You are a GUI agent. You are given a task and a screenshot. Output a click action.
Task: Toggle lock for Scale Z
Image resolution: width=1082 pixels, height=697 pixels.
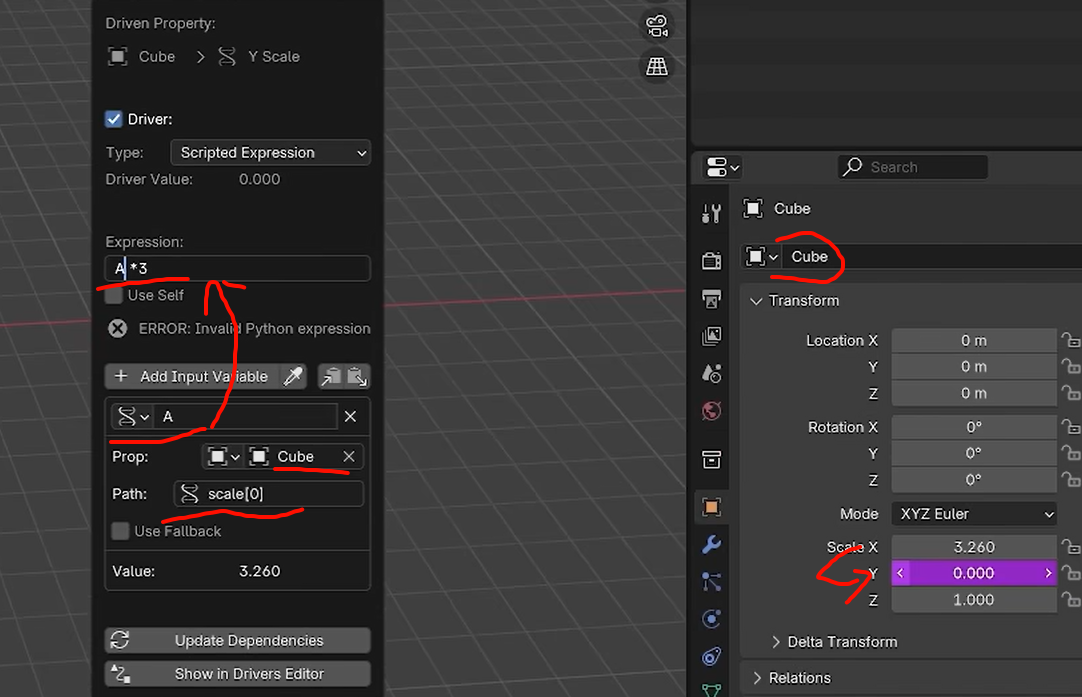[x=1070, y=600]
